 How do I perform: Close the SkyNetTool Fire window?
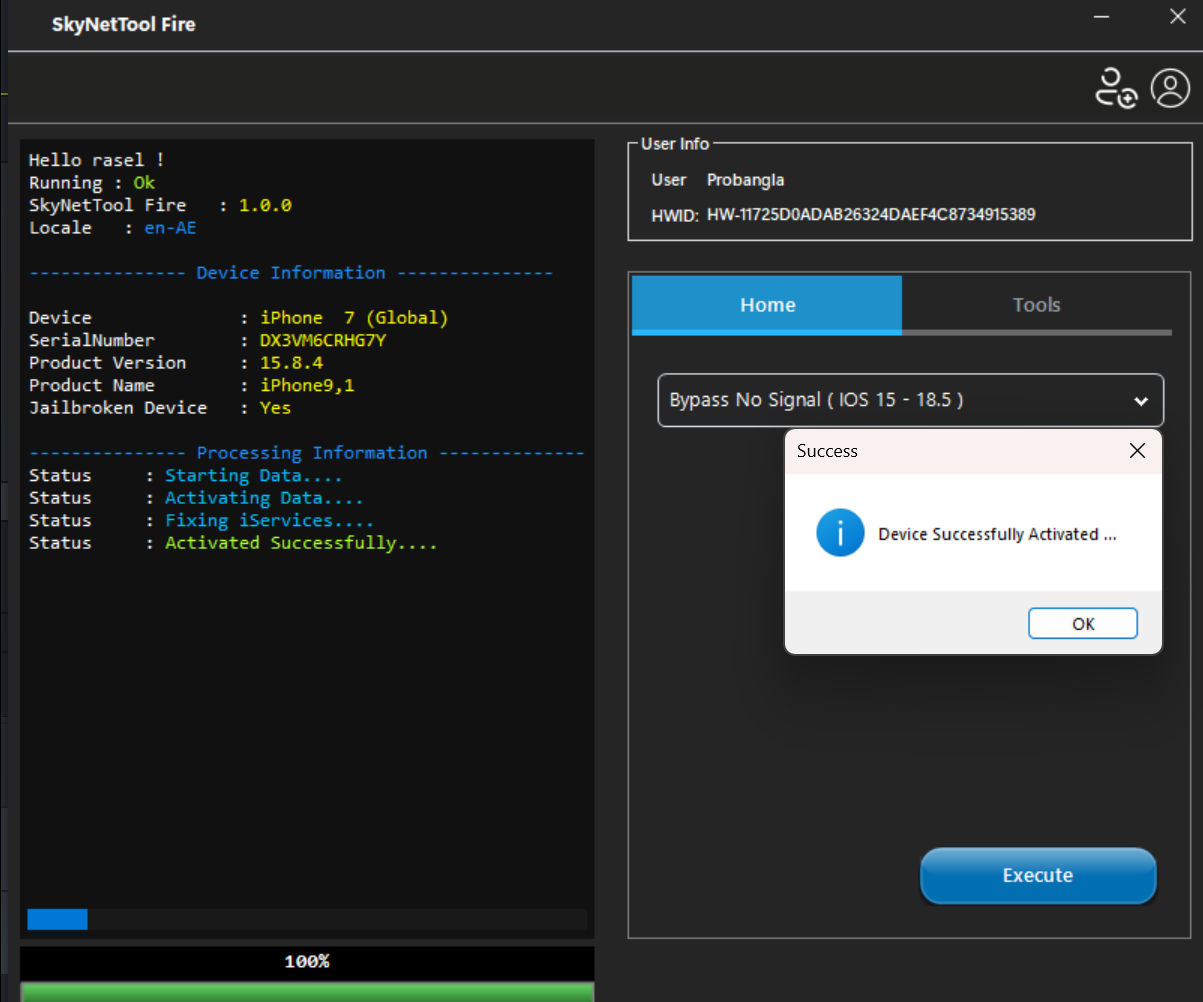(x=1177, y=17)
